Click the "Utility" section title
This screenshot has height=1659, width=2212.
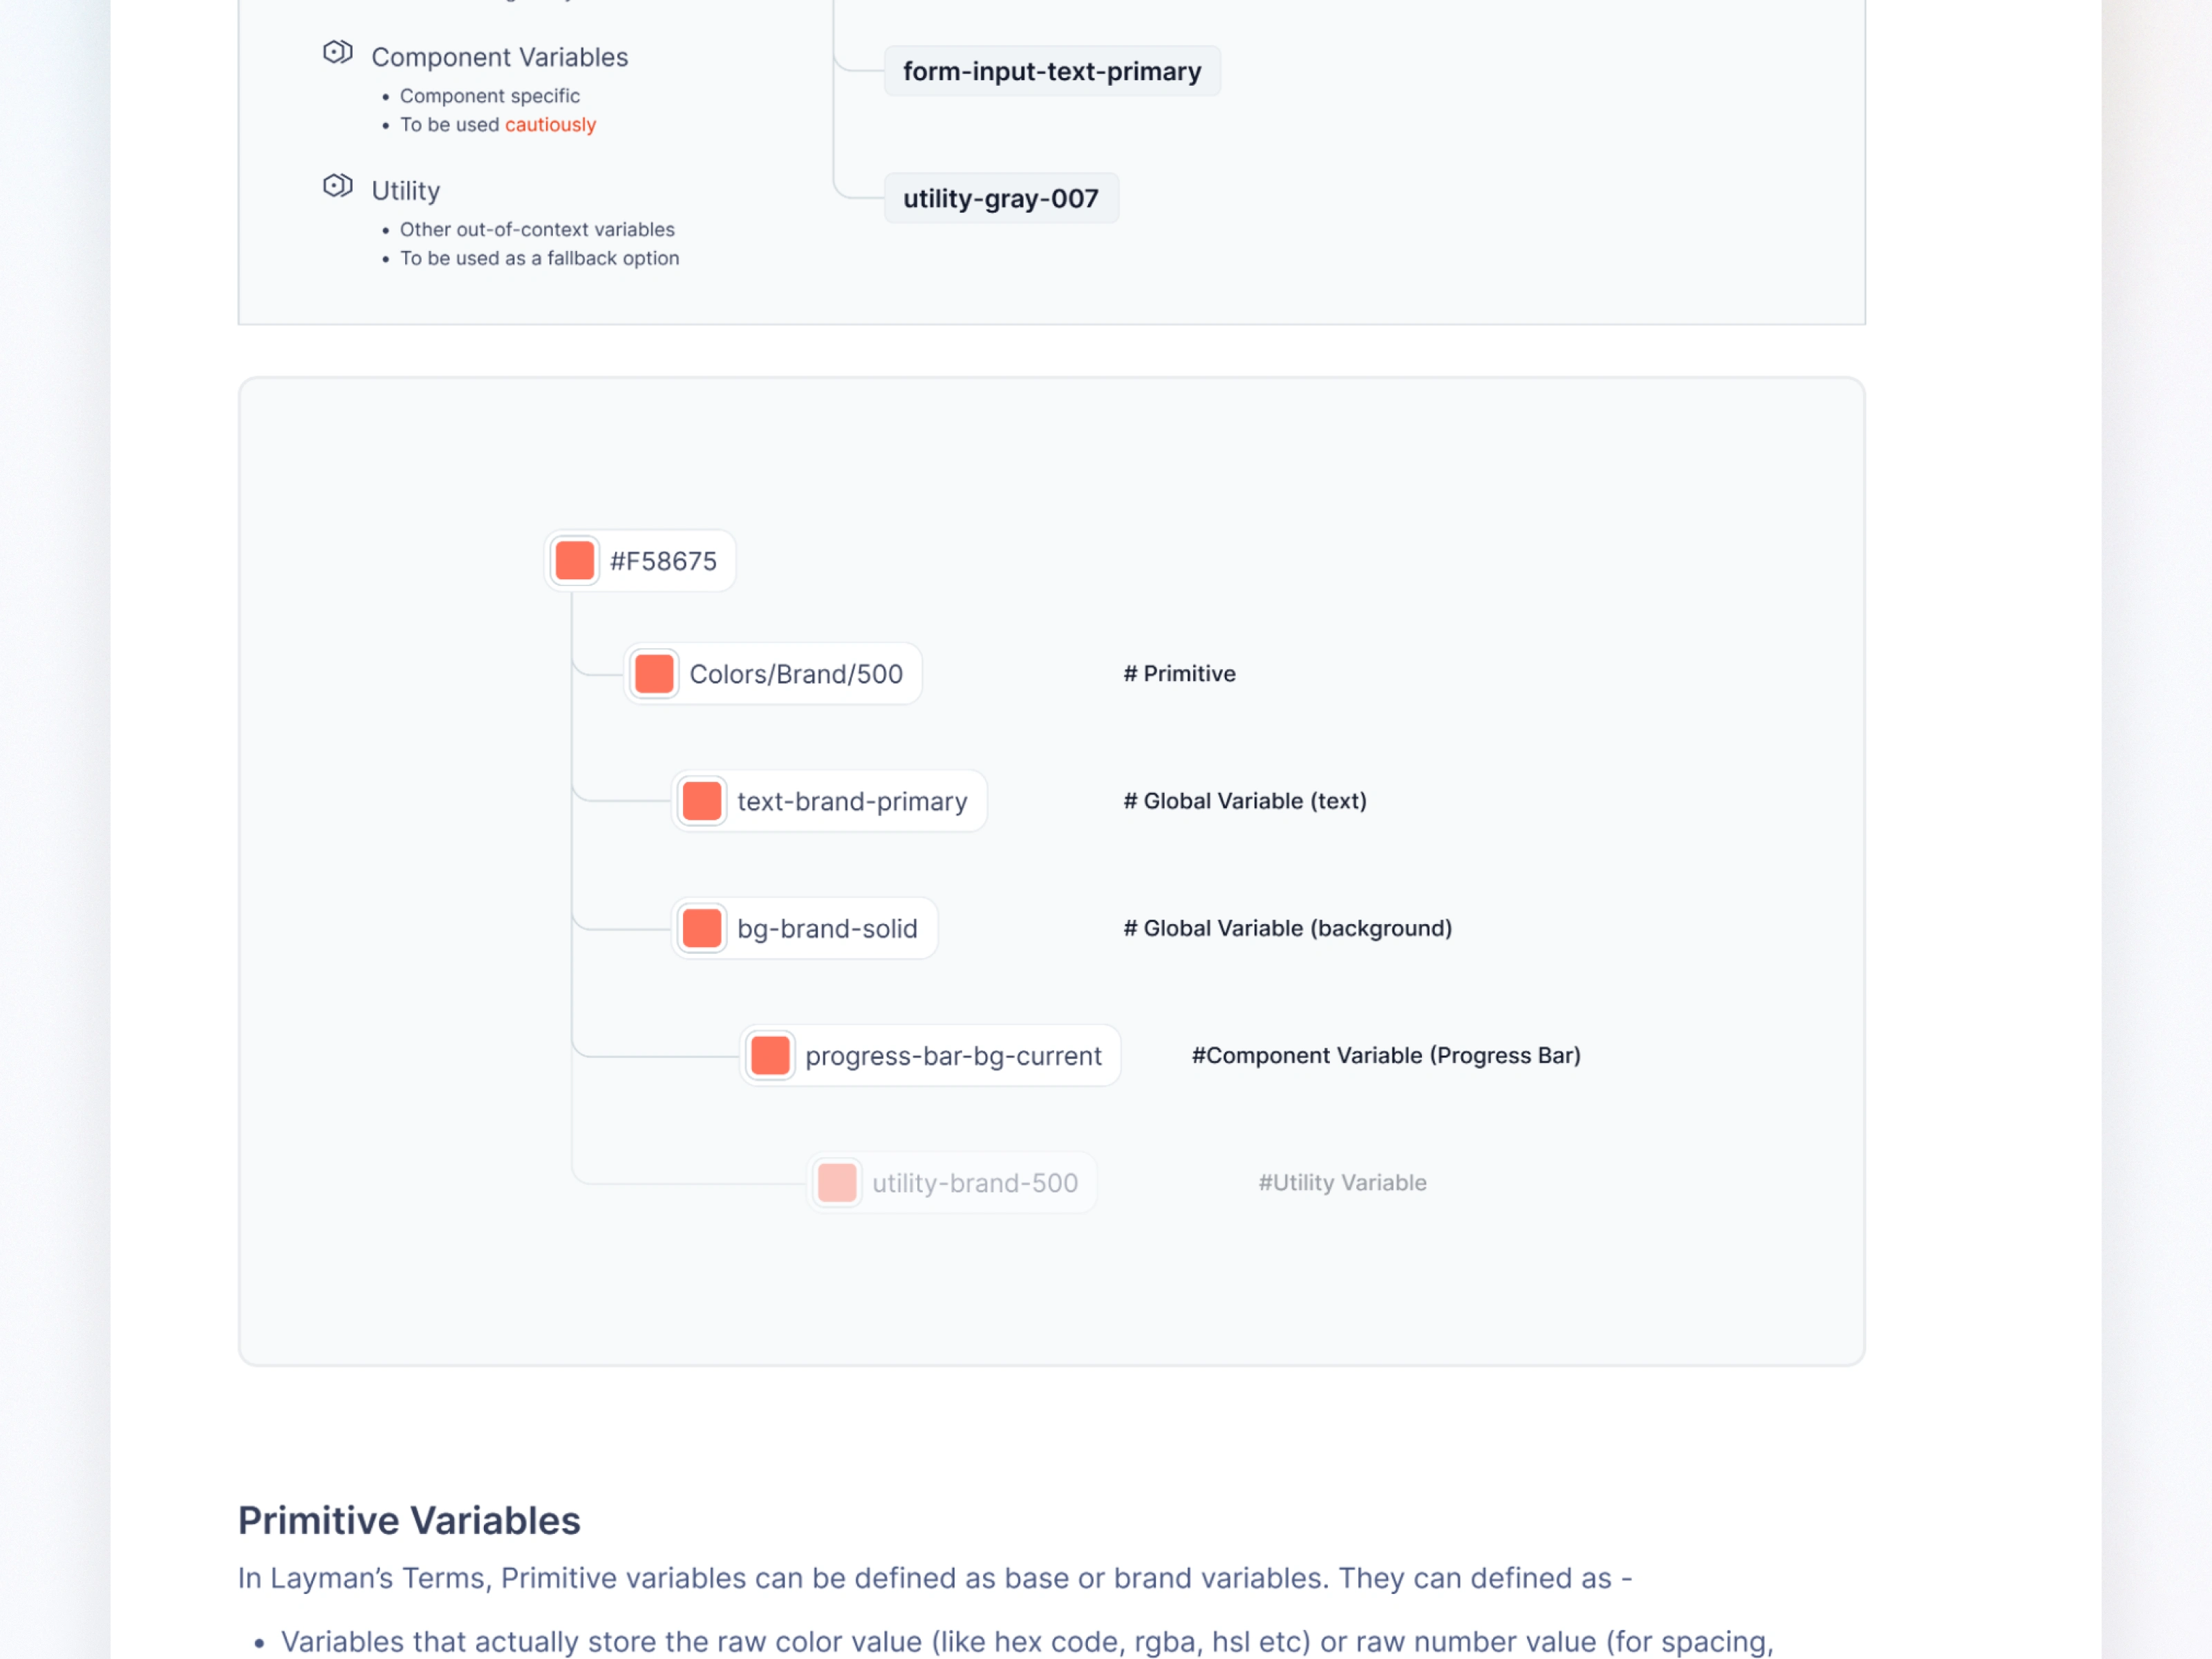[405, 191]
